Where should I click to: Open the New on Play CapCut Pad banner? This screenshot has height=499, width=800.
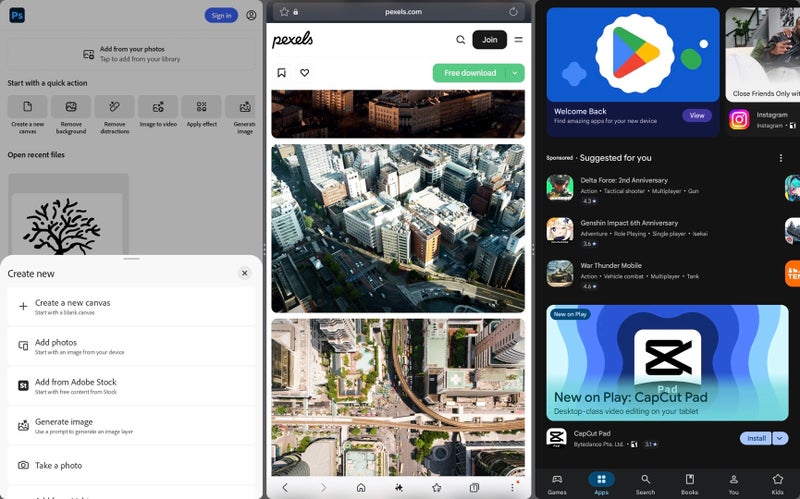click(x=667, y=363)
